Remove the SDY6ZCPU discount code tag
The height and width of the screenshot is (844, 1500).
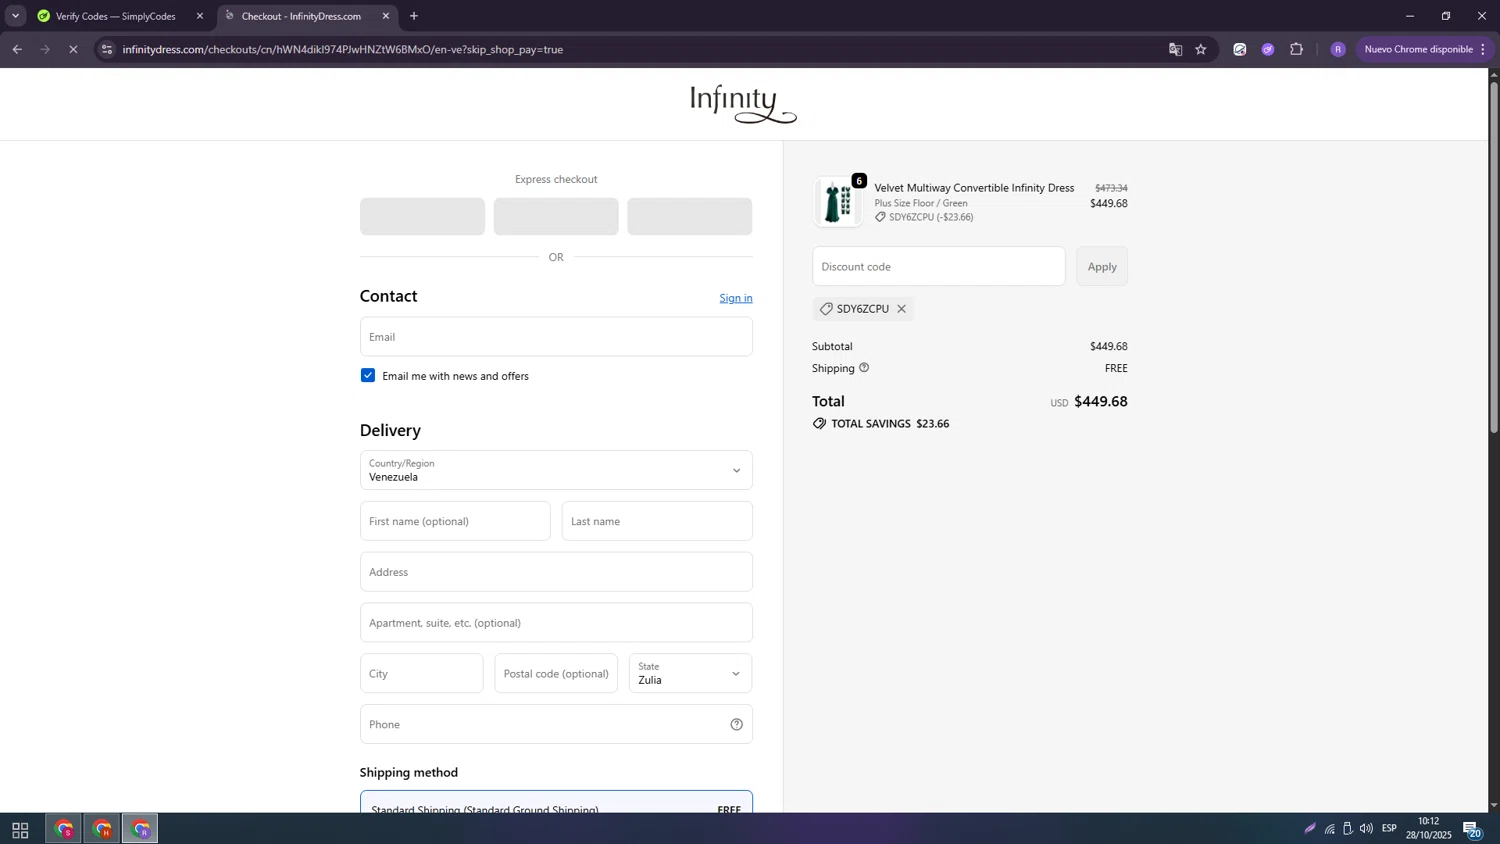(x=901, y=309)
